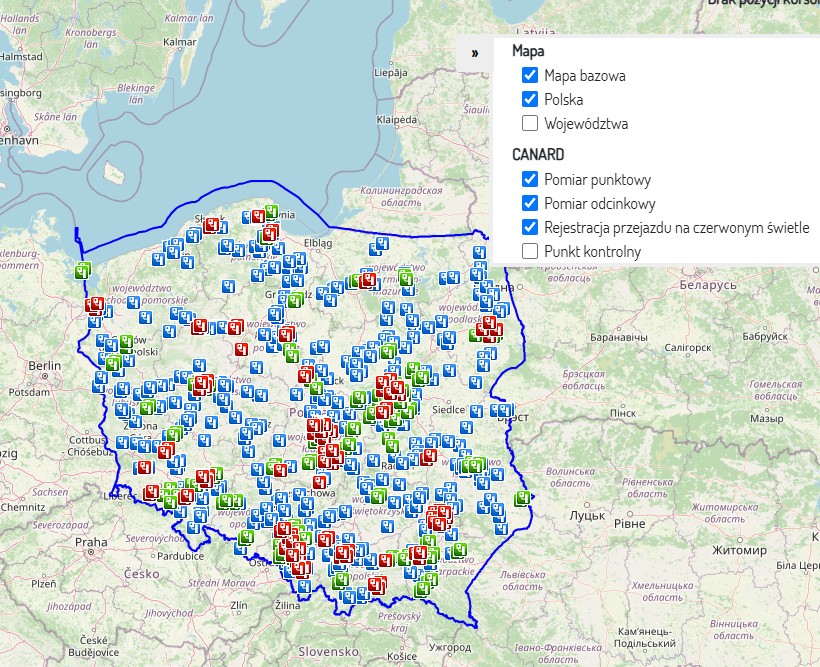The image size is (820, 667).
Task: Click green marker cluster at lubelskie label
Action: pyautogui.click(x=473, y=465)
